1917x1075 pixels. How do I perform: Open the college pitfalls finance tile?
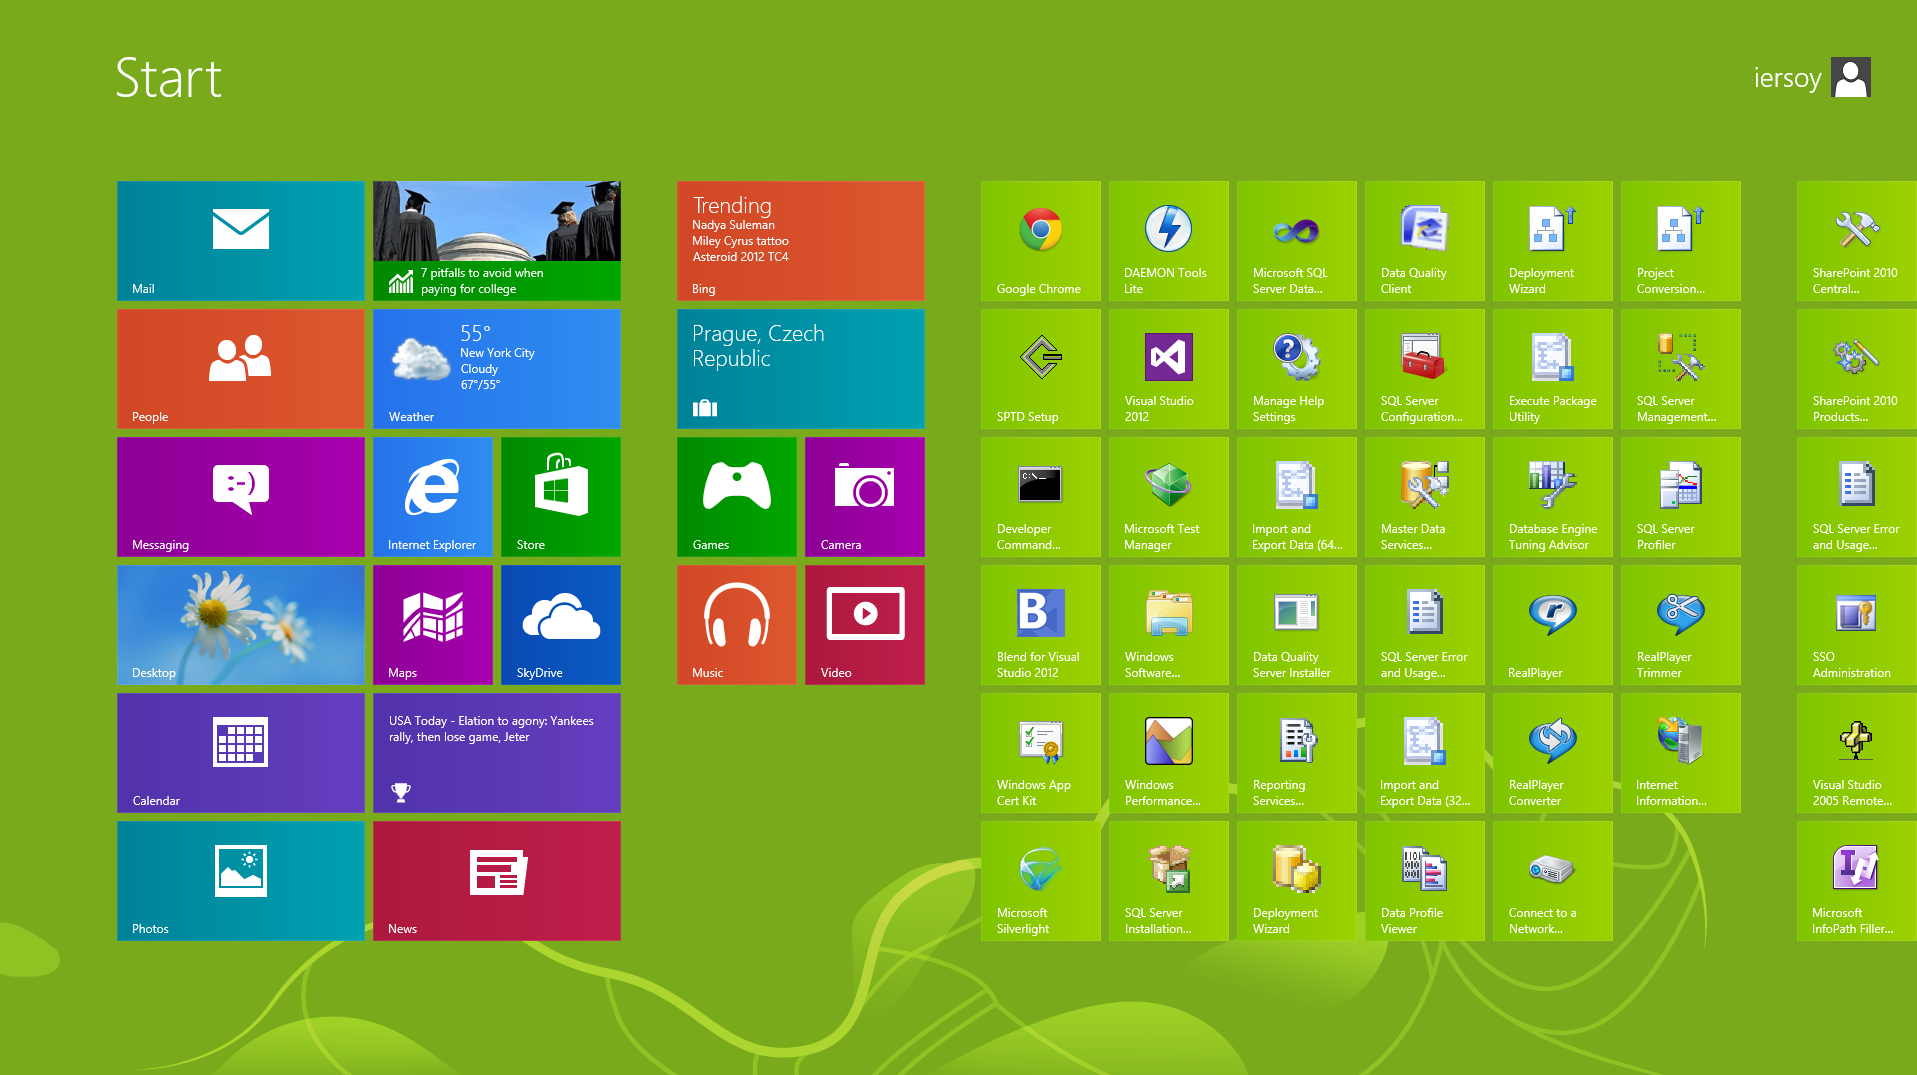(x=497, y=241)
